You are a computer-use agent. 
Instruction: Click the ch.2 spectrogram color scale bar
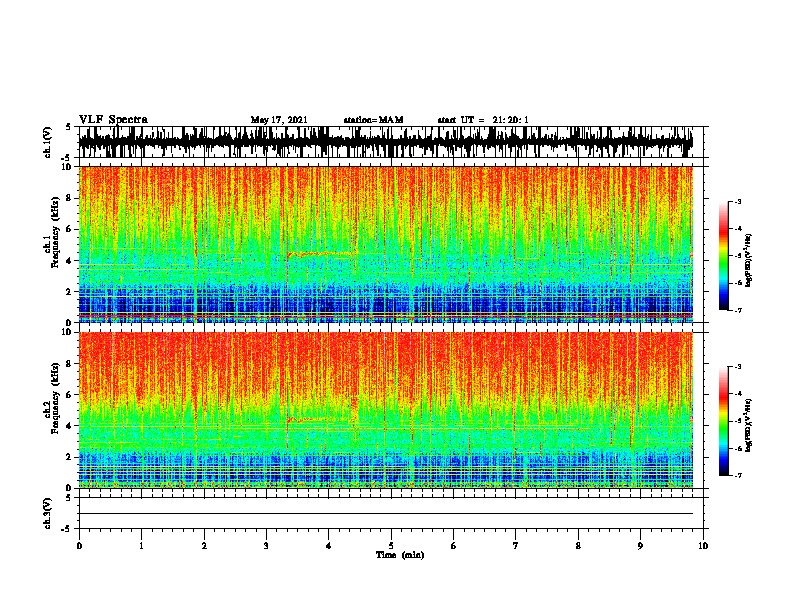point(723,421)
